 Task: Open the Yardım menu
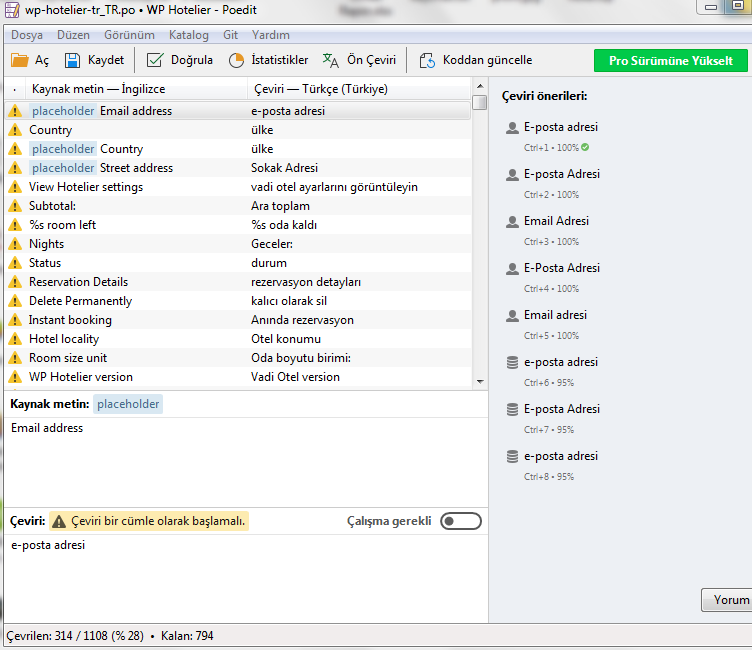[270, 35]
